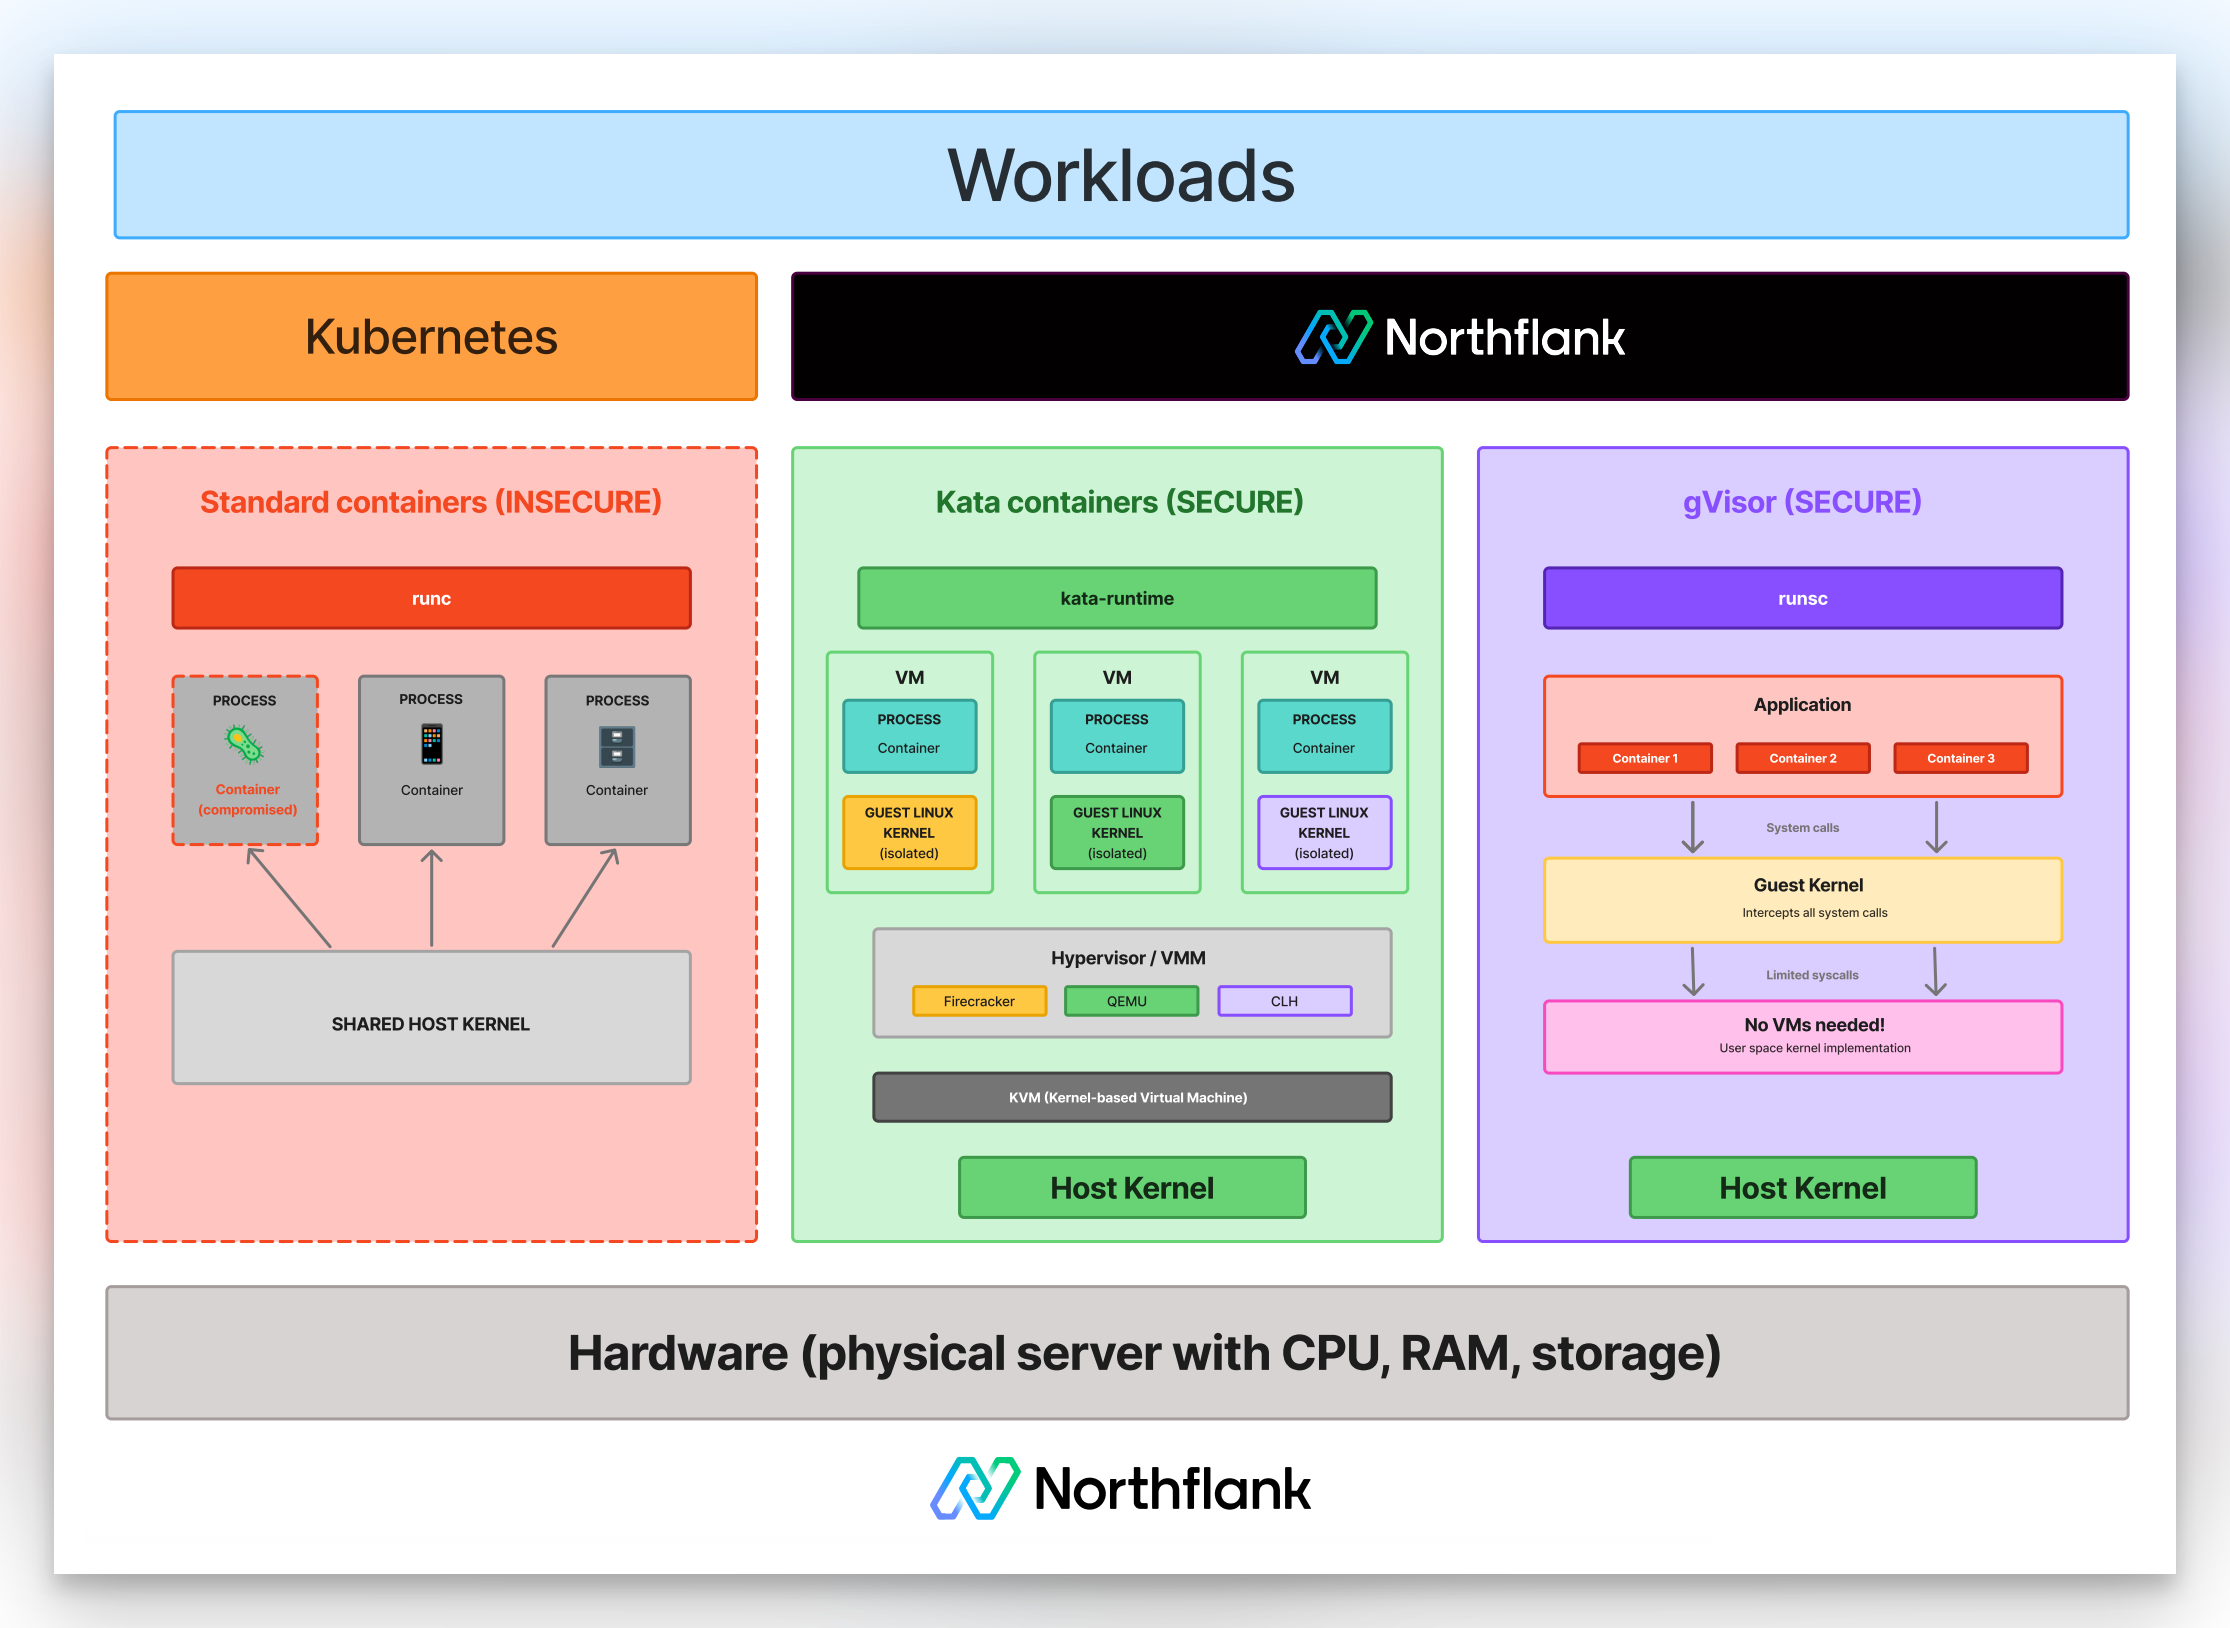
Task: Click the smartphone icon in middle process box
Action: pos(432,745)
